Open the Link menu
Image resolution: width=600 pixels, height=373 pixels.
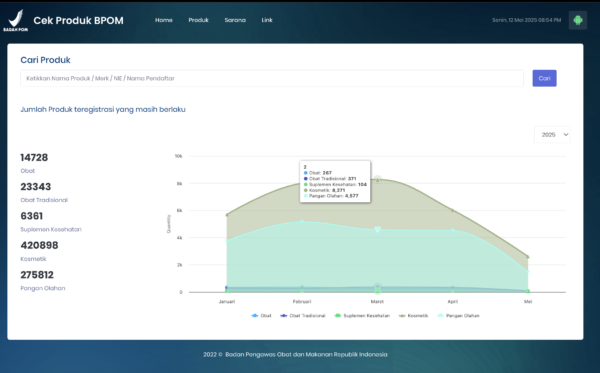point(267,20)
